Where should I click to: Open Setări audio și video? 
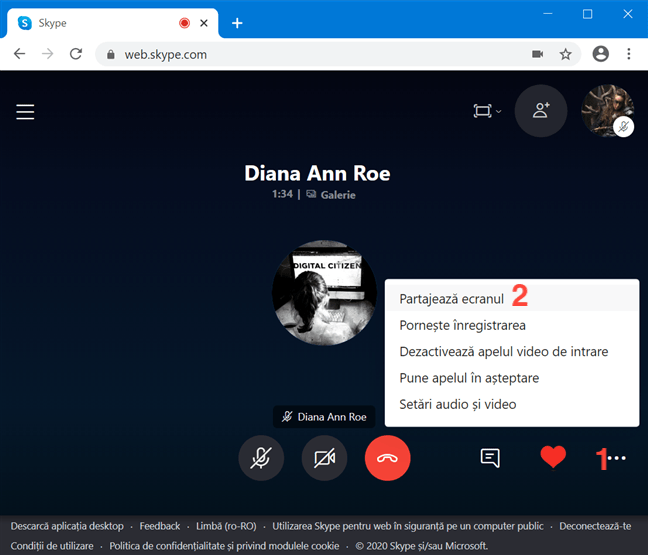tap(512, 404)
